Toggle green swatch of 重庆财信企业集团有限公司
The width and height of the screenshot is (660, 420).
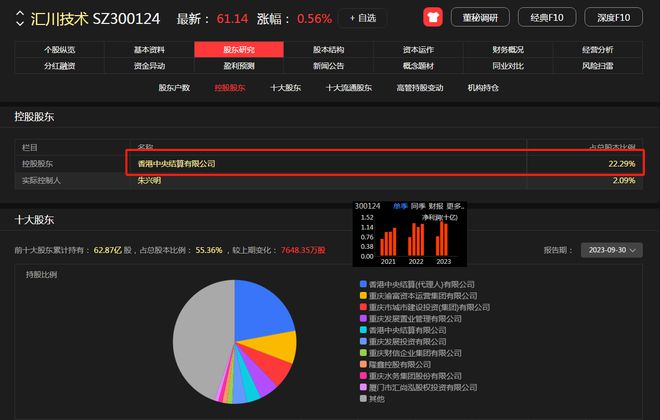363,353
